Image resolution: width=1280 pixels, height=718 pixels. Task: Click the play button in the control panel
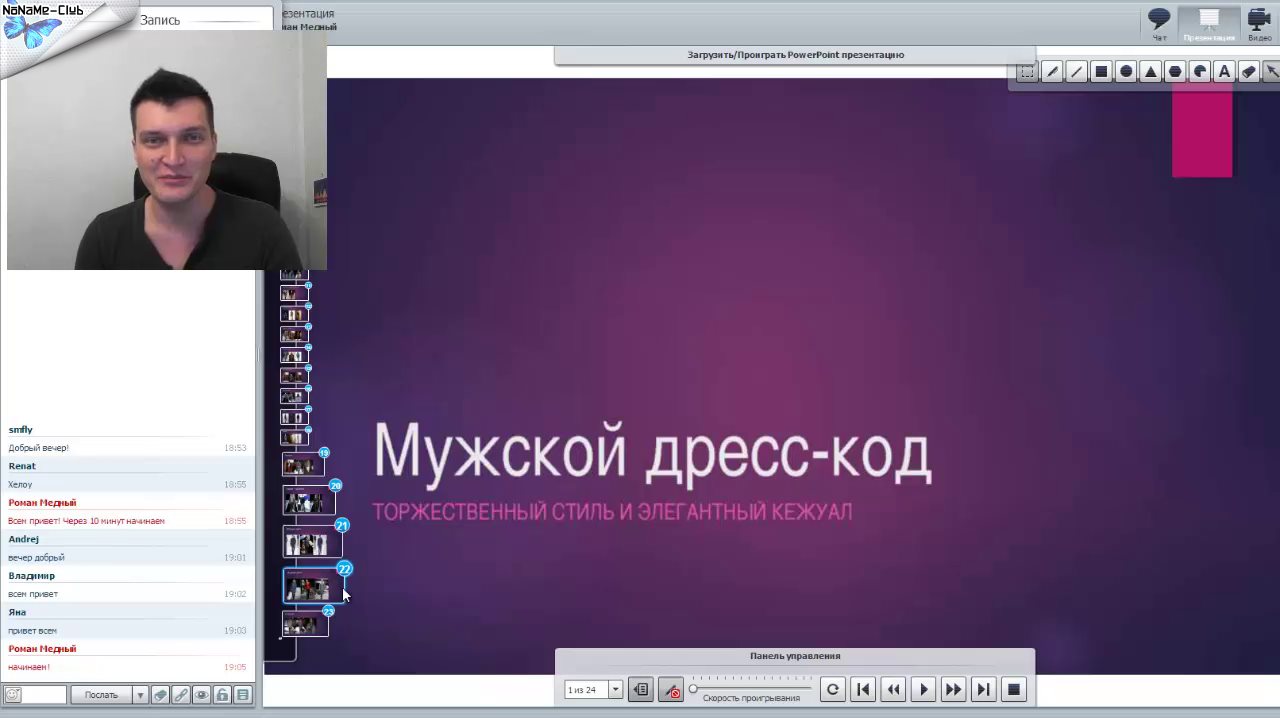(x=923, y=689)
